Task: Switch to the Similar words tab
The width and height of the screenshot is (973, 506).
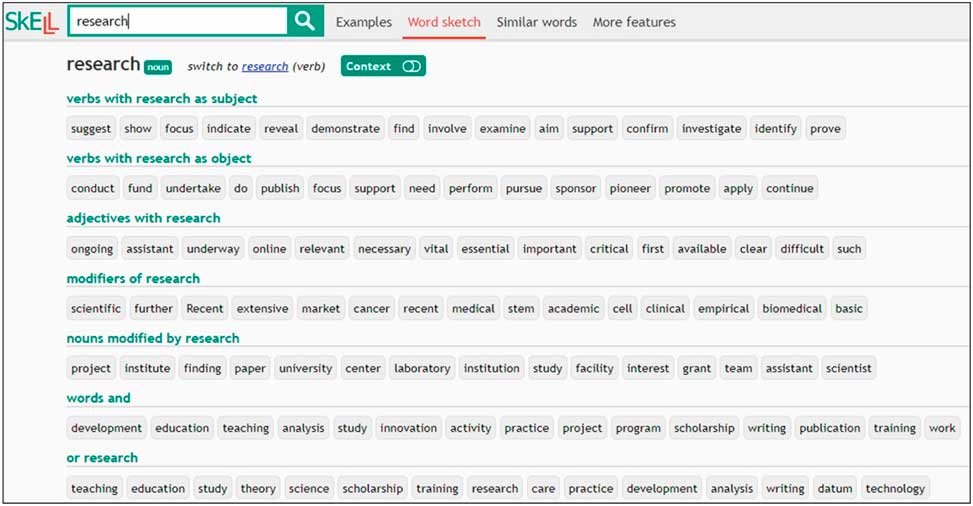Action: point(536,22)
